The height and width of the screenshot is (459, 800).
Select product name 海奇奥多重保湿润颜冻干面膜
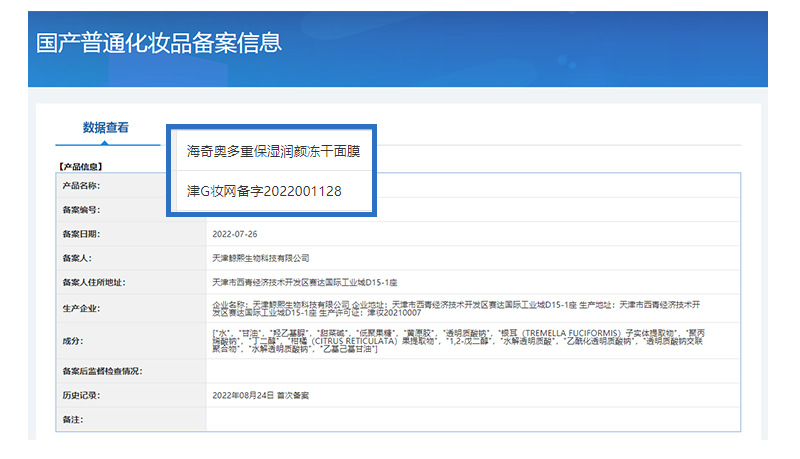(x=273, y=151)
